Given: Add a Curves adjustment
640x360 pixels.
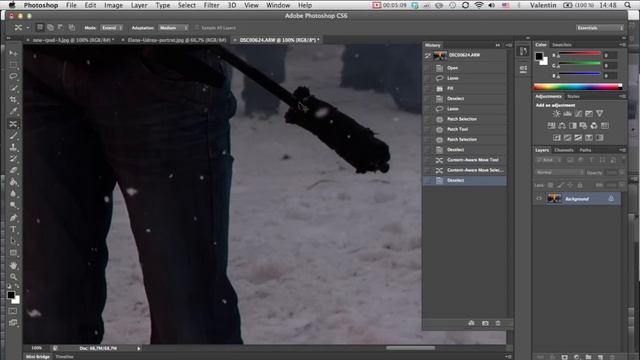Looking at the screenshot, I should tap(578, 114).
